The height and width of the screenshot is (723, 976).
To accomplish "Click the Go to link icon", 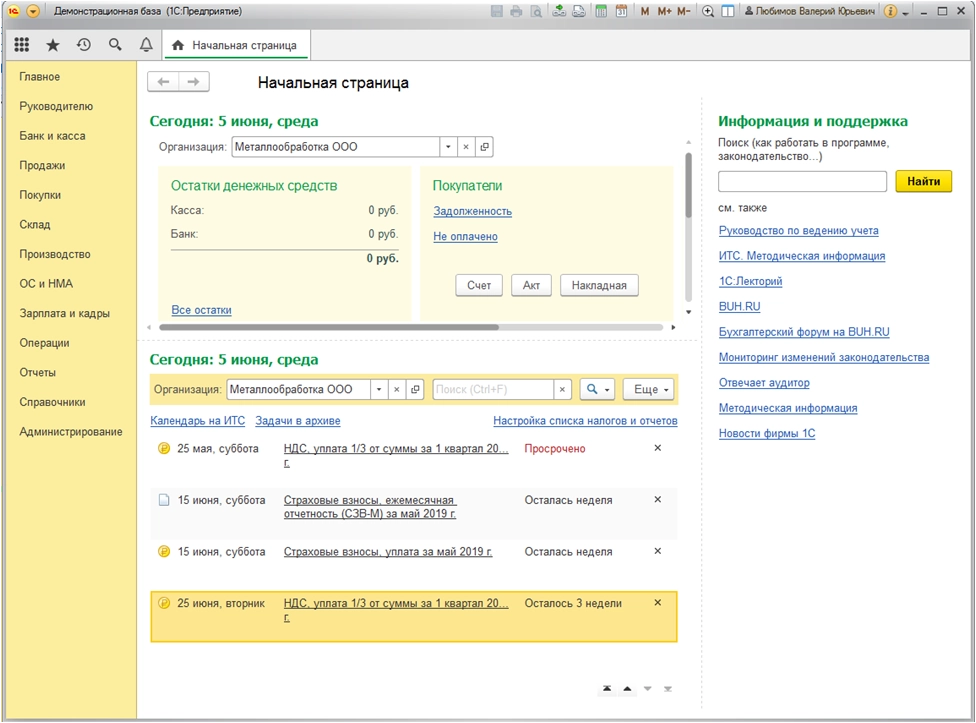I will click(x=579, y=11).
